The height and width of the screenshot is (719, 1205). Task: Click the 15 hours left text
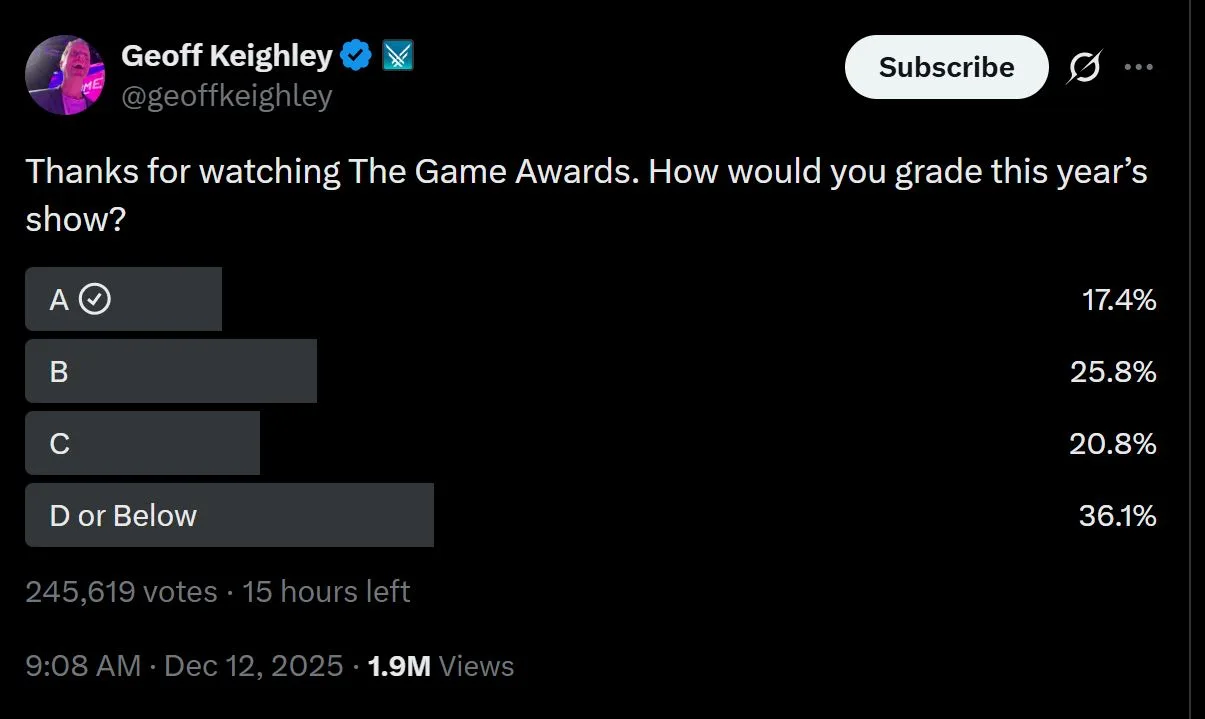(325, 591)
